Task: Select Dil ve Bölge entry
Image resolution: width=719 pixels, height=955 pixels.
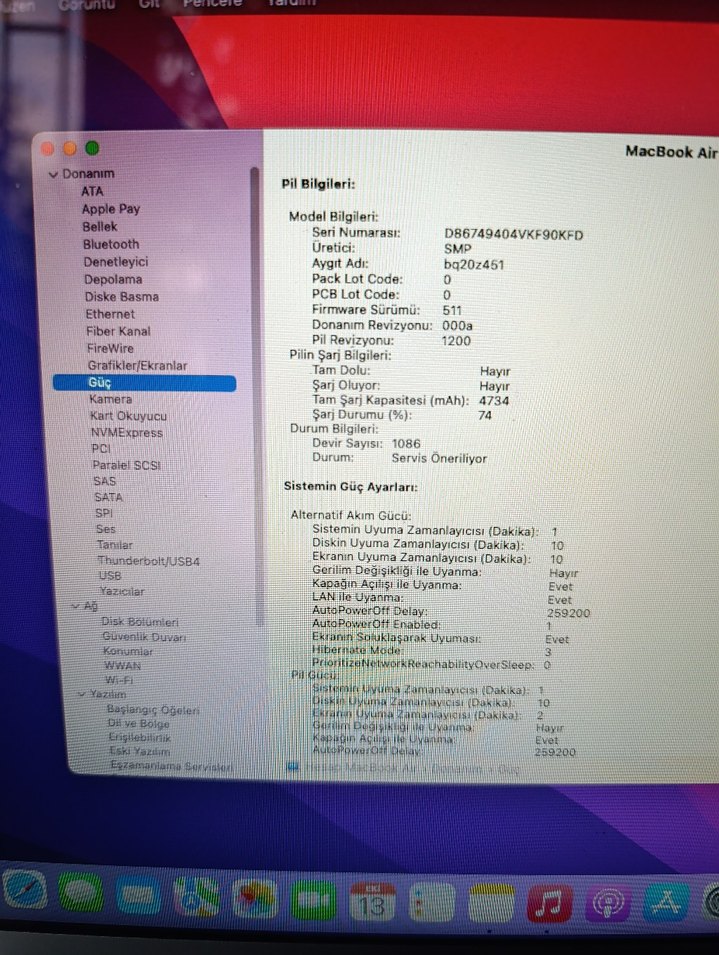Action: click(139, 724)
